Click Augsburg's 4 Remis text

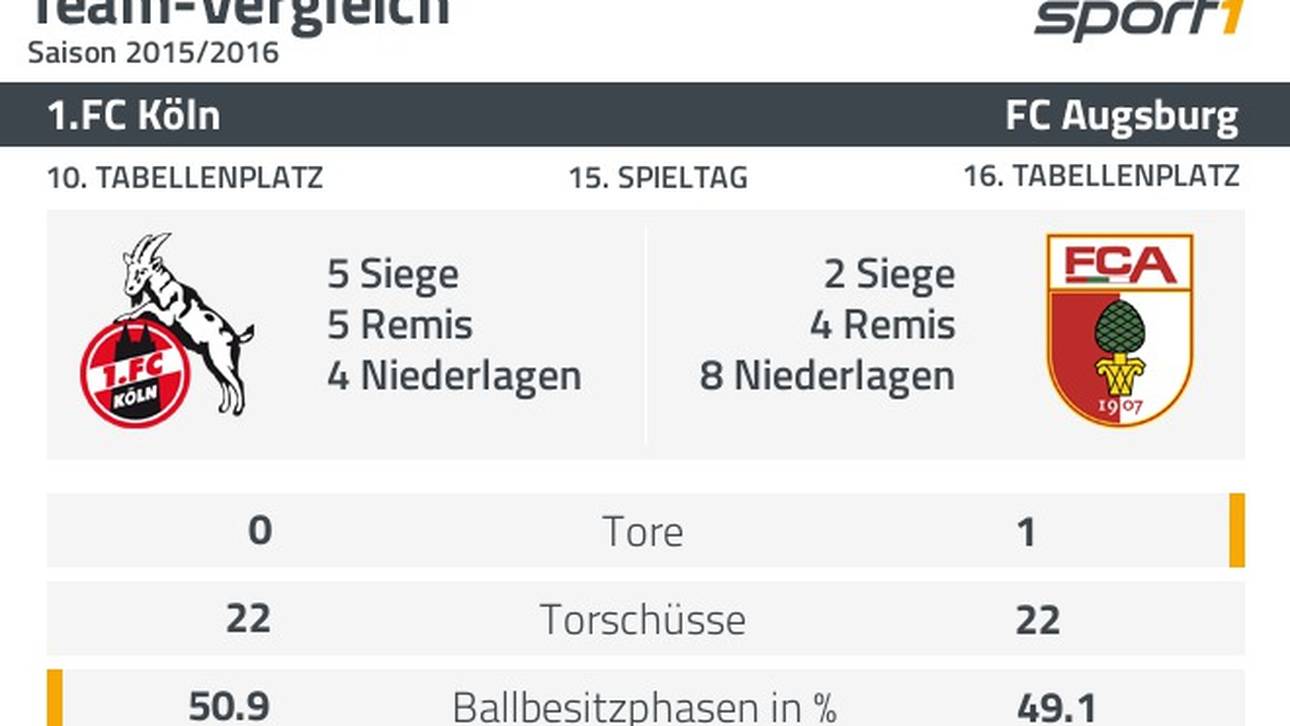(x=882, y=325)
